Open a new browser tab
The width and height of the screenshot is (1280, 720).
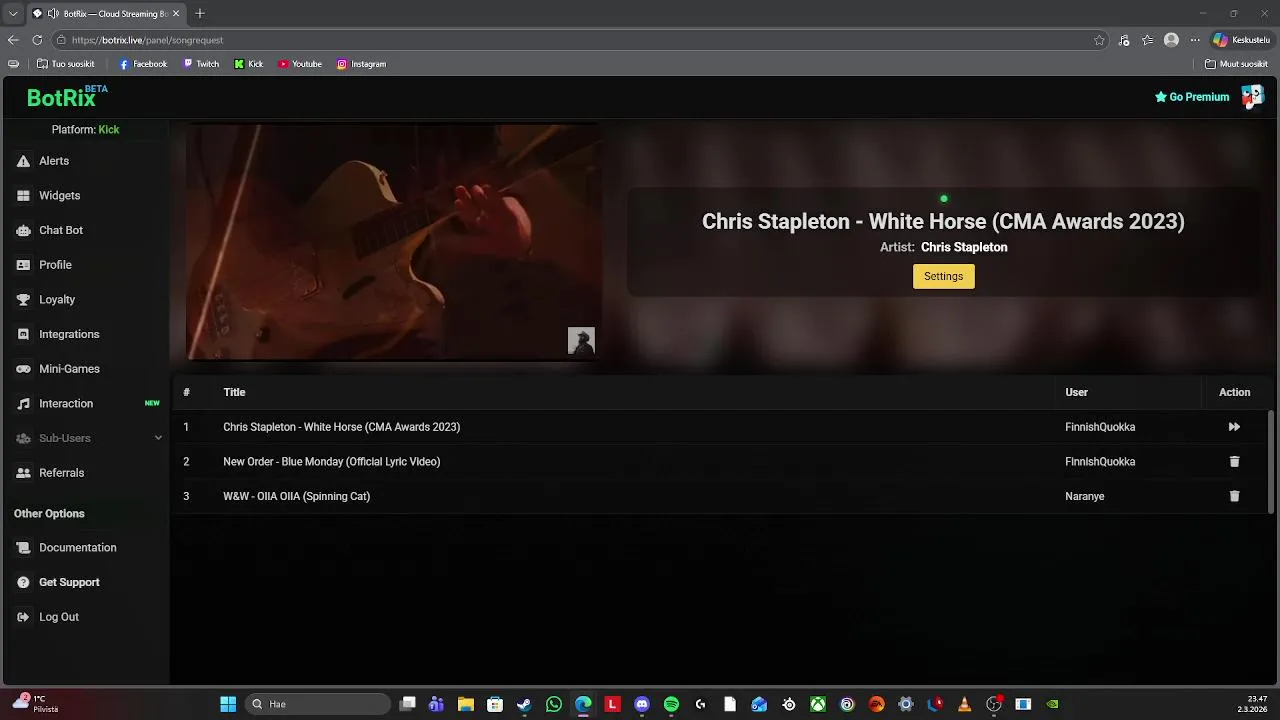[200, 14]
